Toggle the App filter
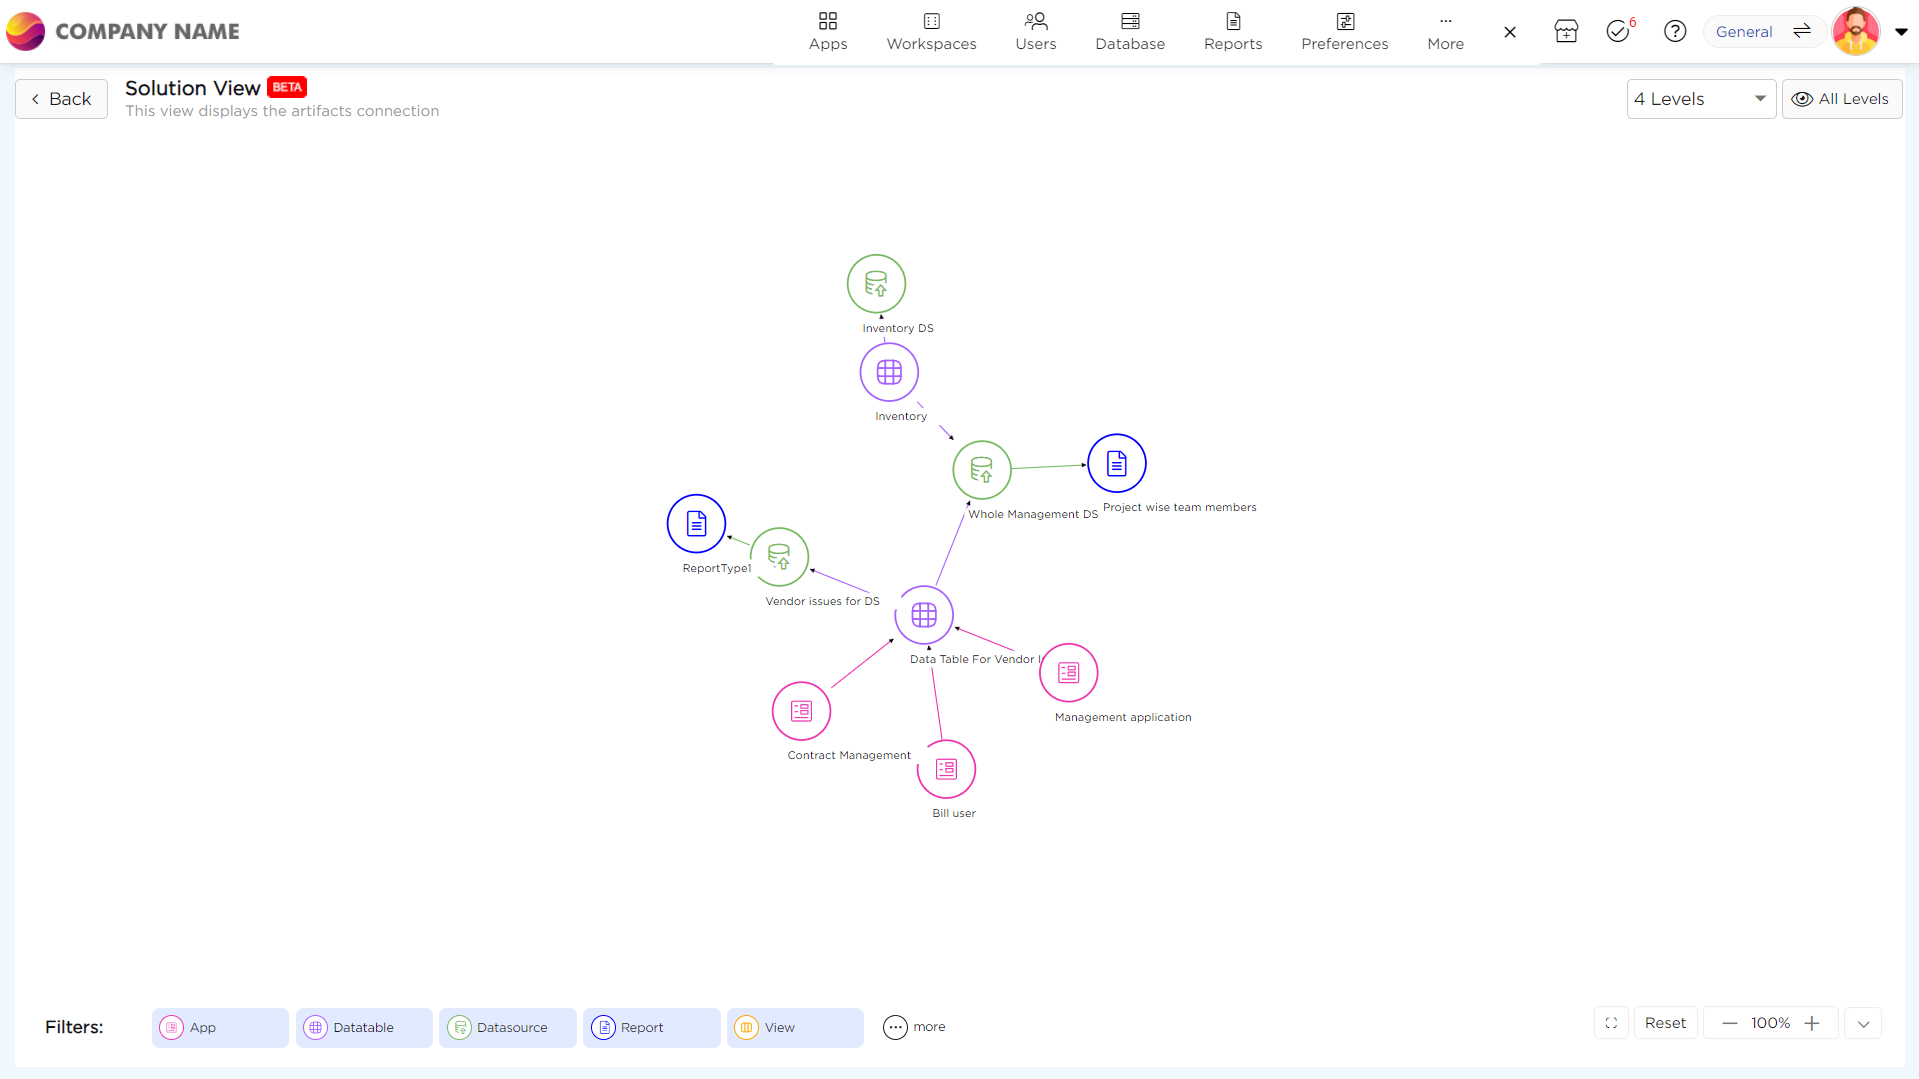This screenshot has width=1919, height=1079. 220,1028
